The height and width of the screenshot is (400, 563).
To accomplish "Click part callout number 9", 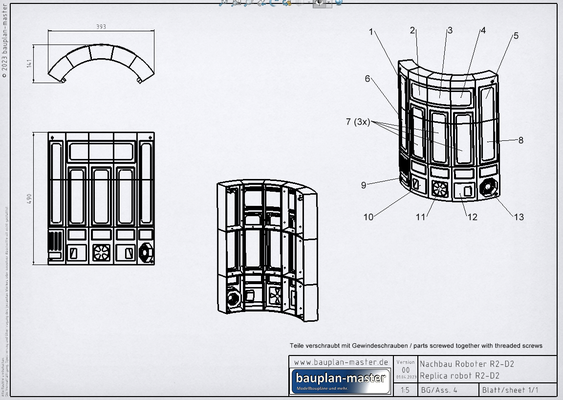I will 364,185.
